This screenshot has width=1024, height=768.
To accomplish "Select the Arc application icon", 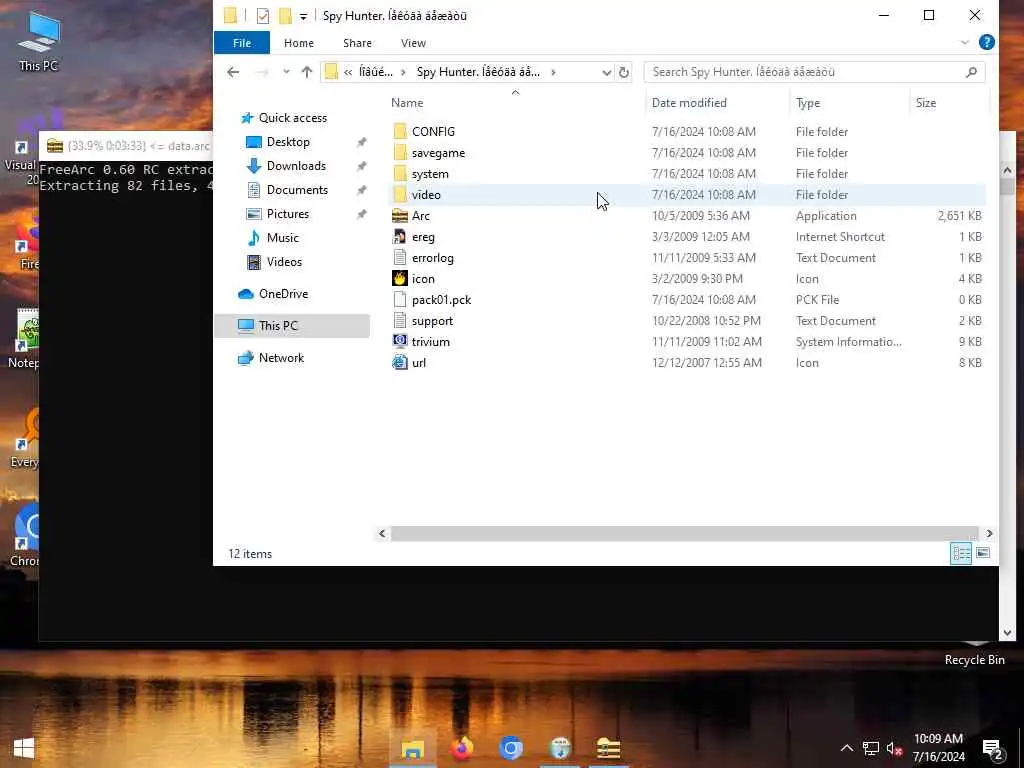I will coord(400,216).
